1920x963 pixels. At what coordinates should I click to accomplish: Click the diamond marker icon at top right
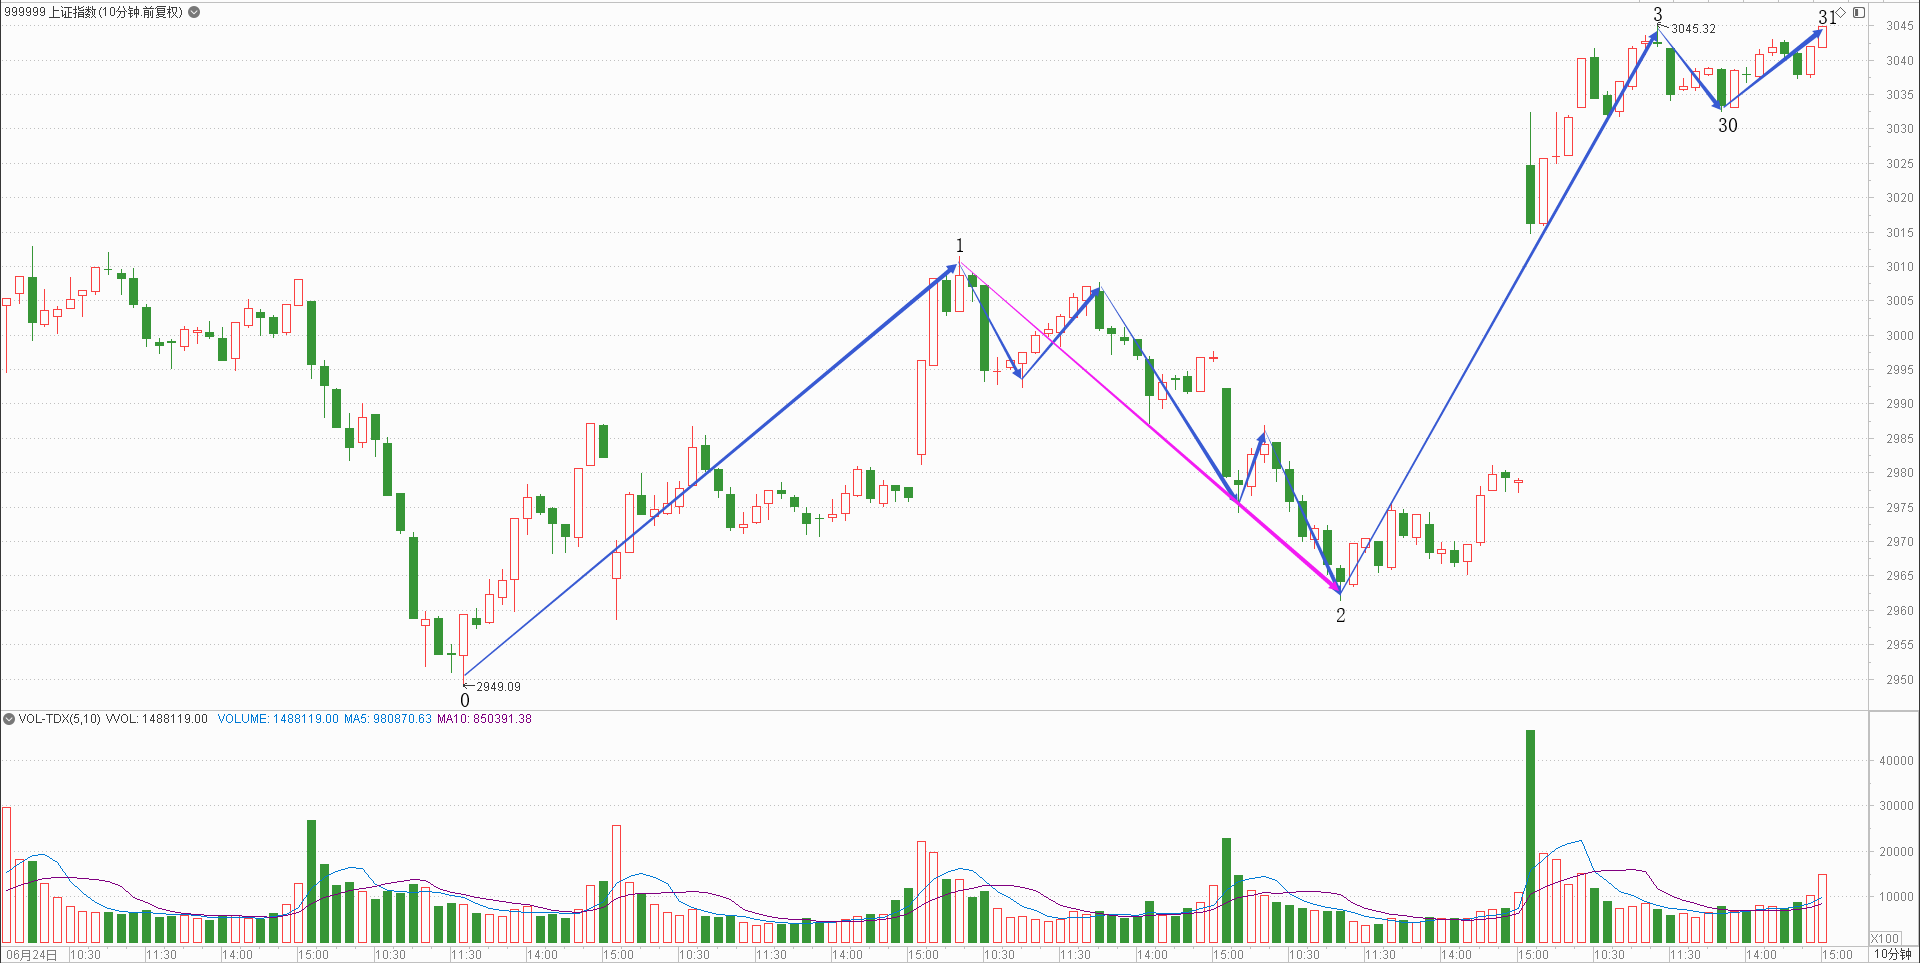coord(1841,12)
